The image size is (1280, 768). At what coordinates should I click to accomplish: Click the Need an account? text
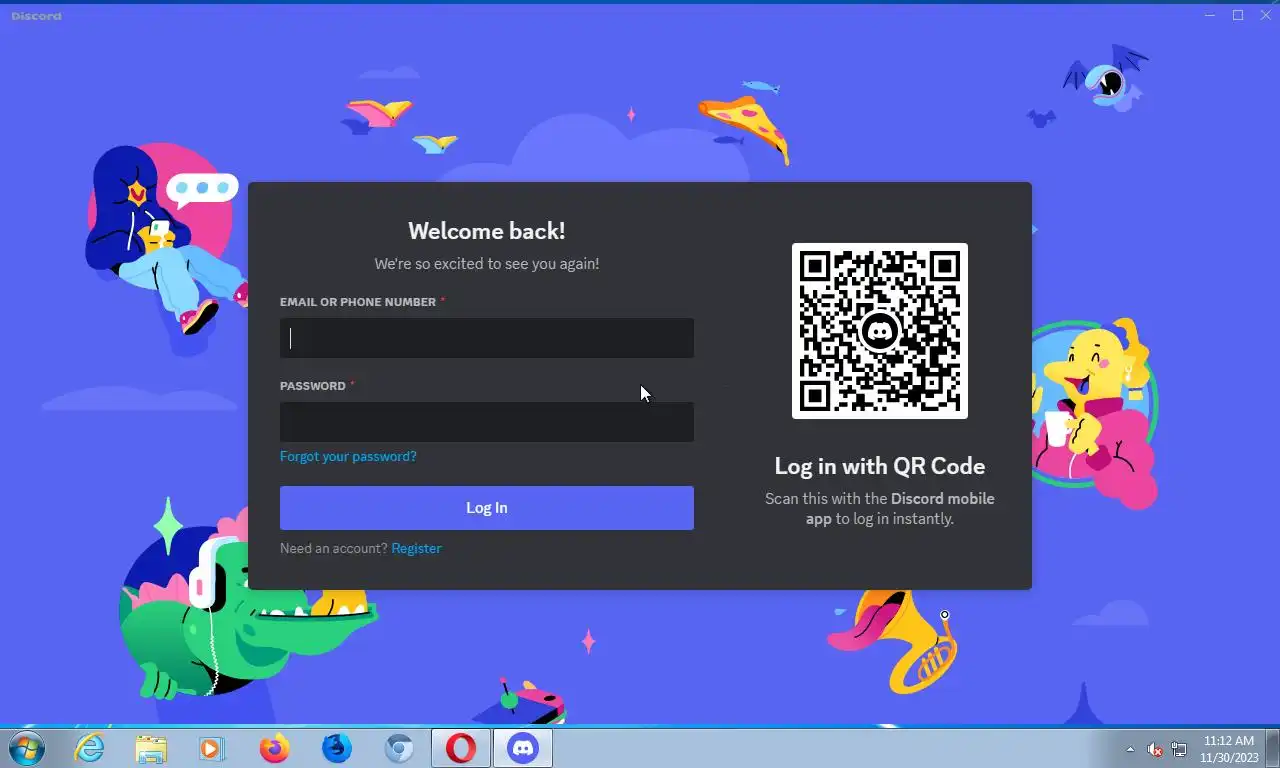click(334, 548)
